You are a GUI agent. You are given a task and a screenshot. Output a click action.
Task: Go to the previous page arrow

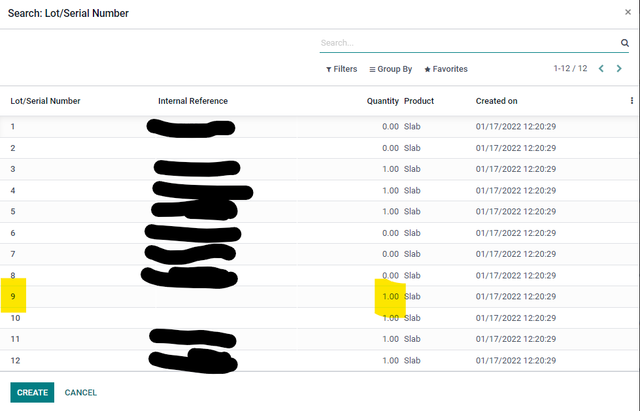(x=601, y=69)
